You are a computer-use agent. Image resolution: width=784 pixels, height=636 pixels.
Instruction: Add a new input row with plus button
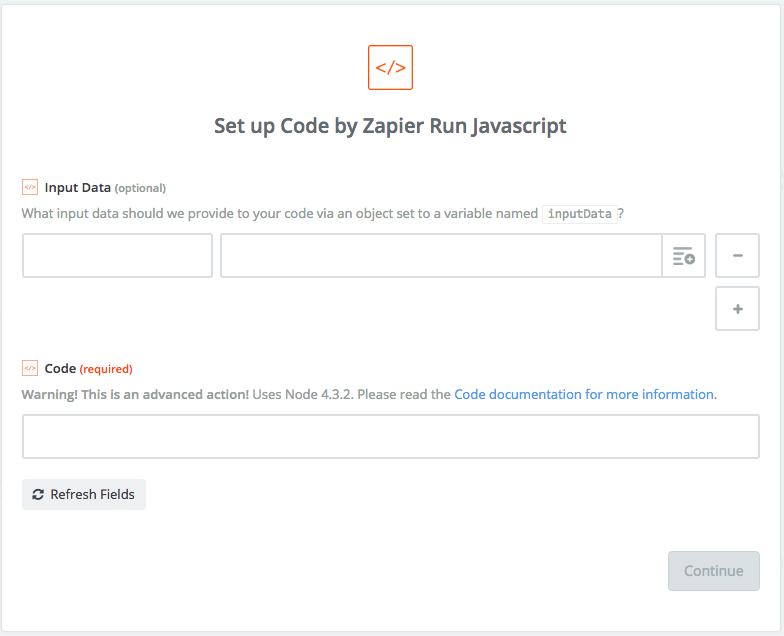(738, 309)
